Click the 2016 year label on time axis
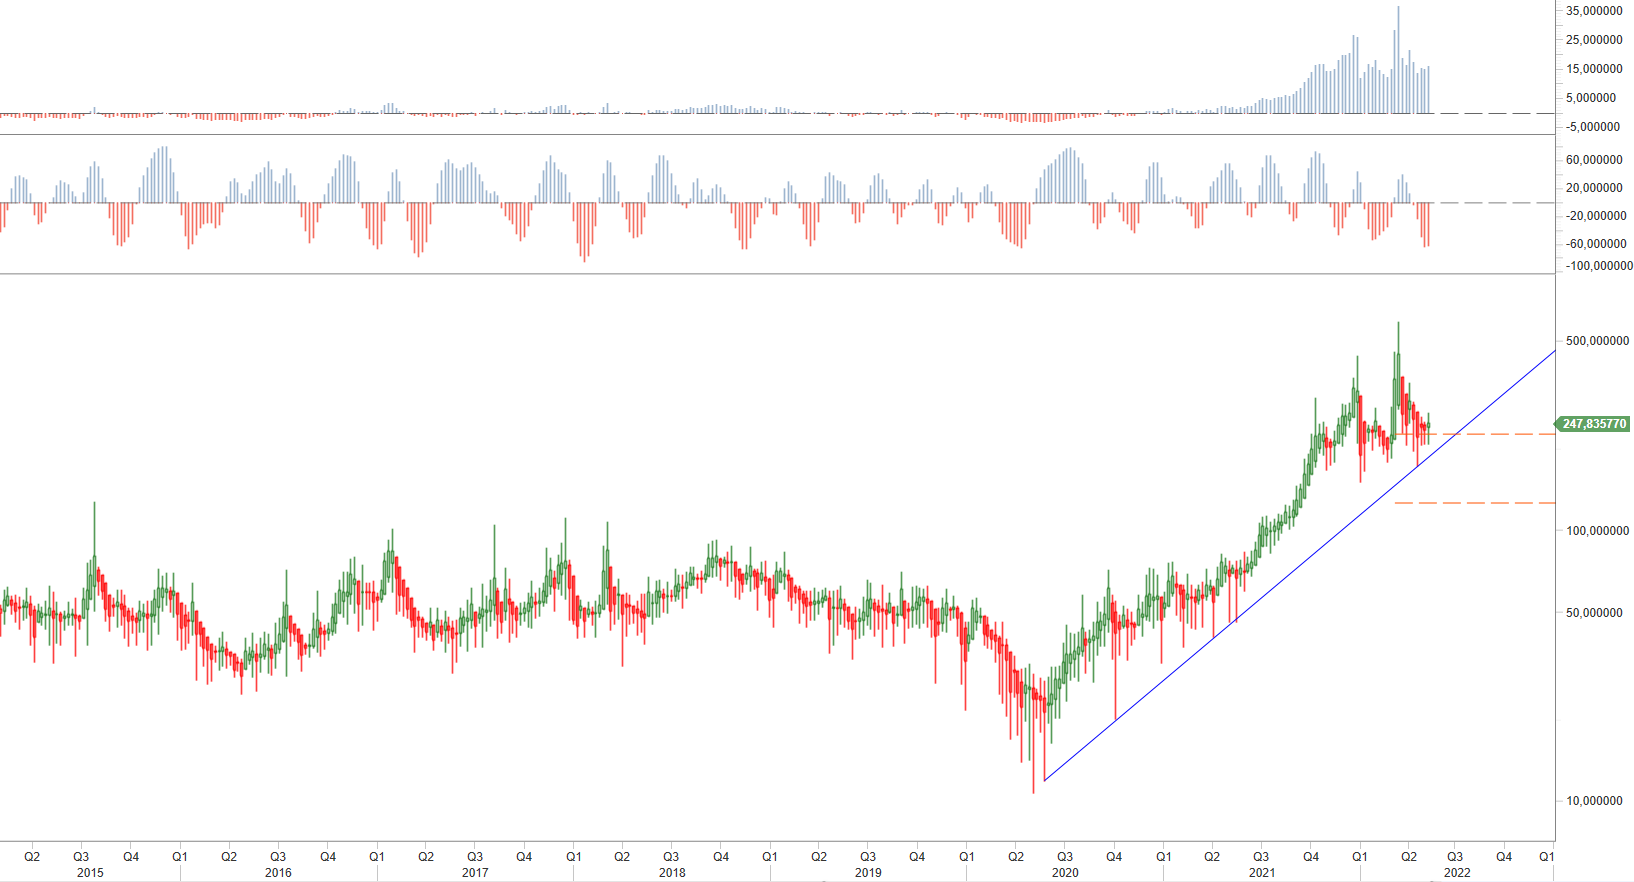The image size is (1634, 882). click(x=278, y=873)
